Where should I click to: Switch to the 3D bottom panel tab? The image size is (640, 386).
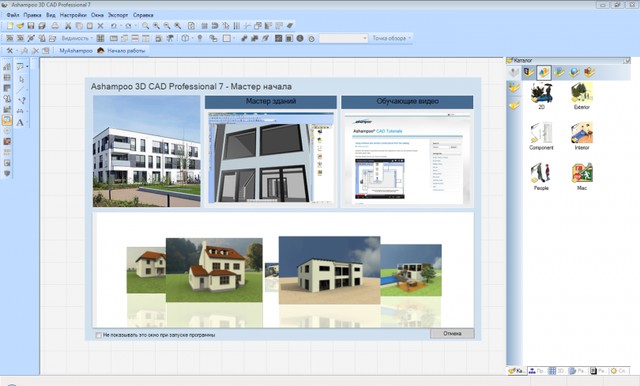tap(557, 371)
